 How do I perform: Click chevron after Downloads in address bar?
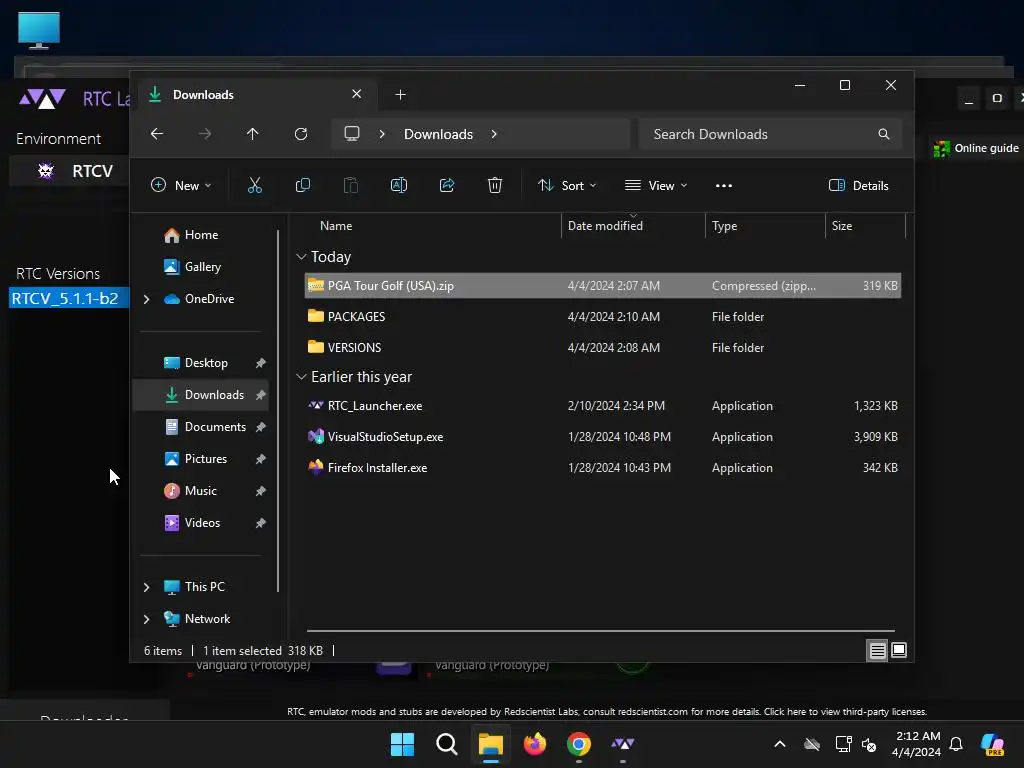(x=494, y=134)
